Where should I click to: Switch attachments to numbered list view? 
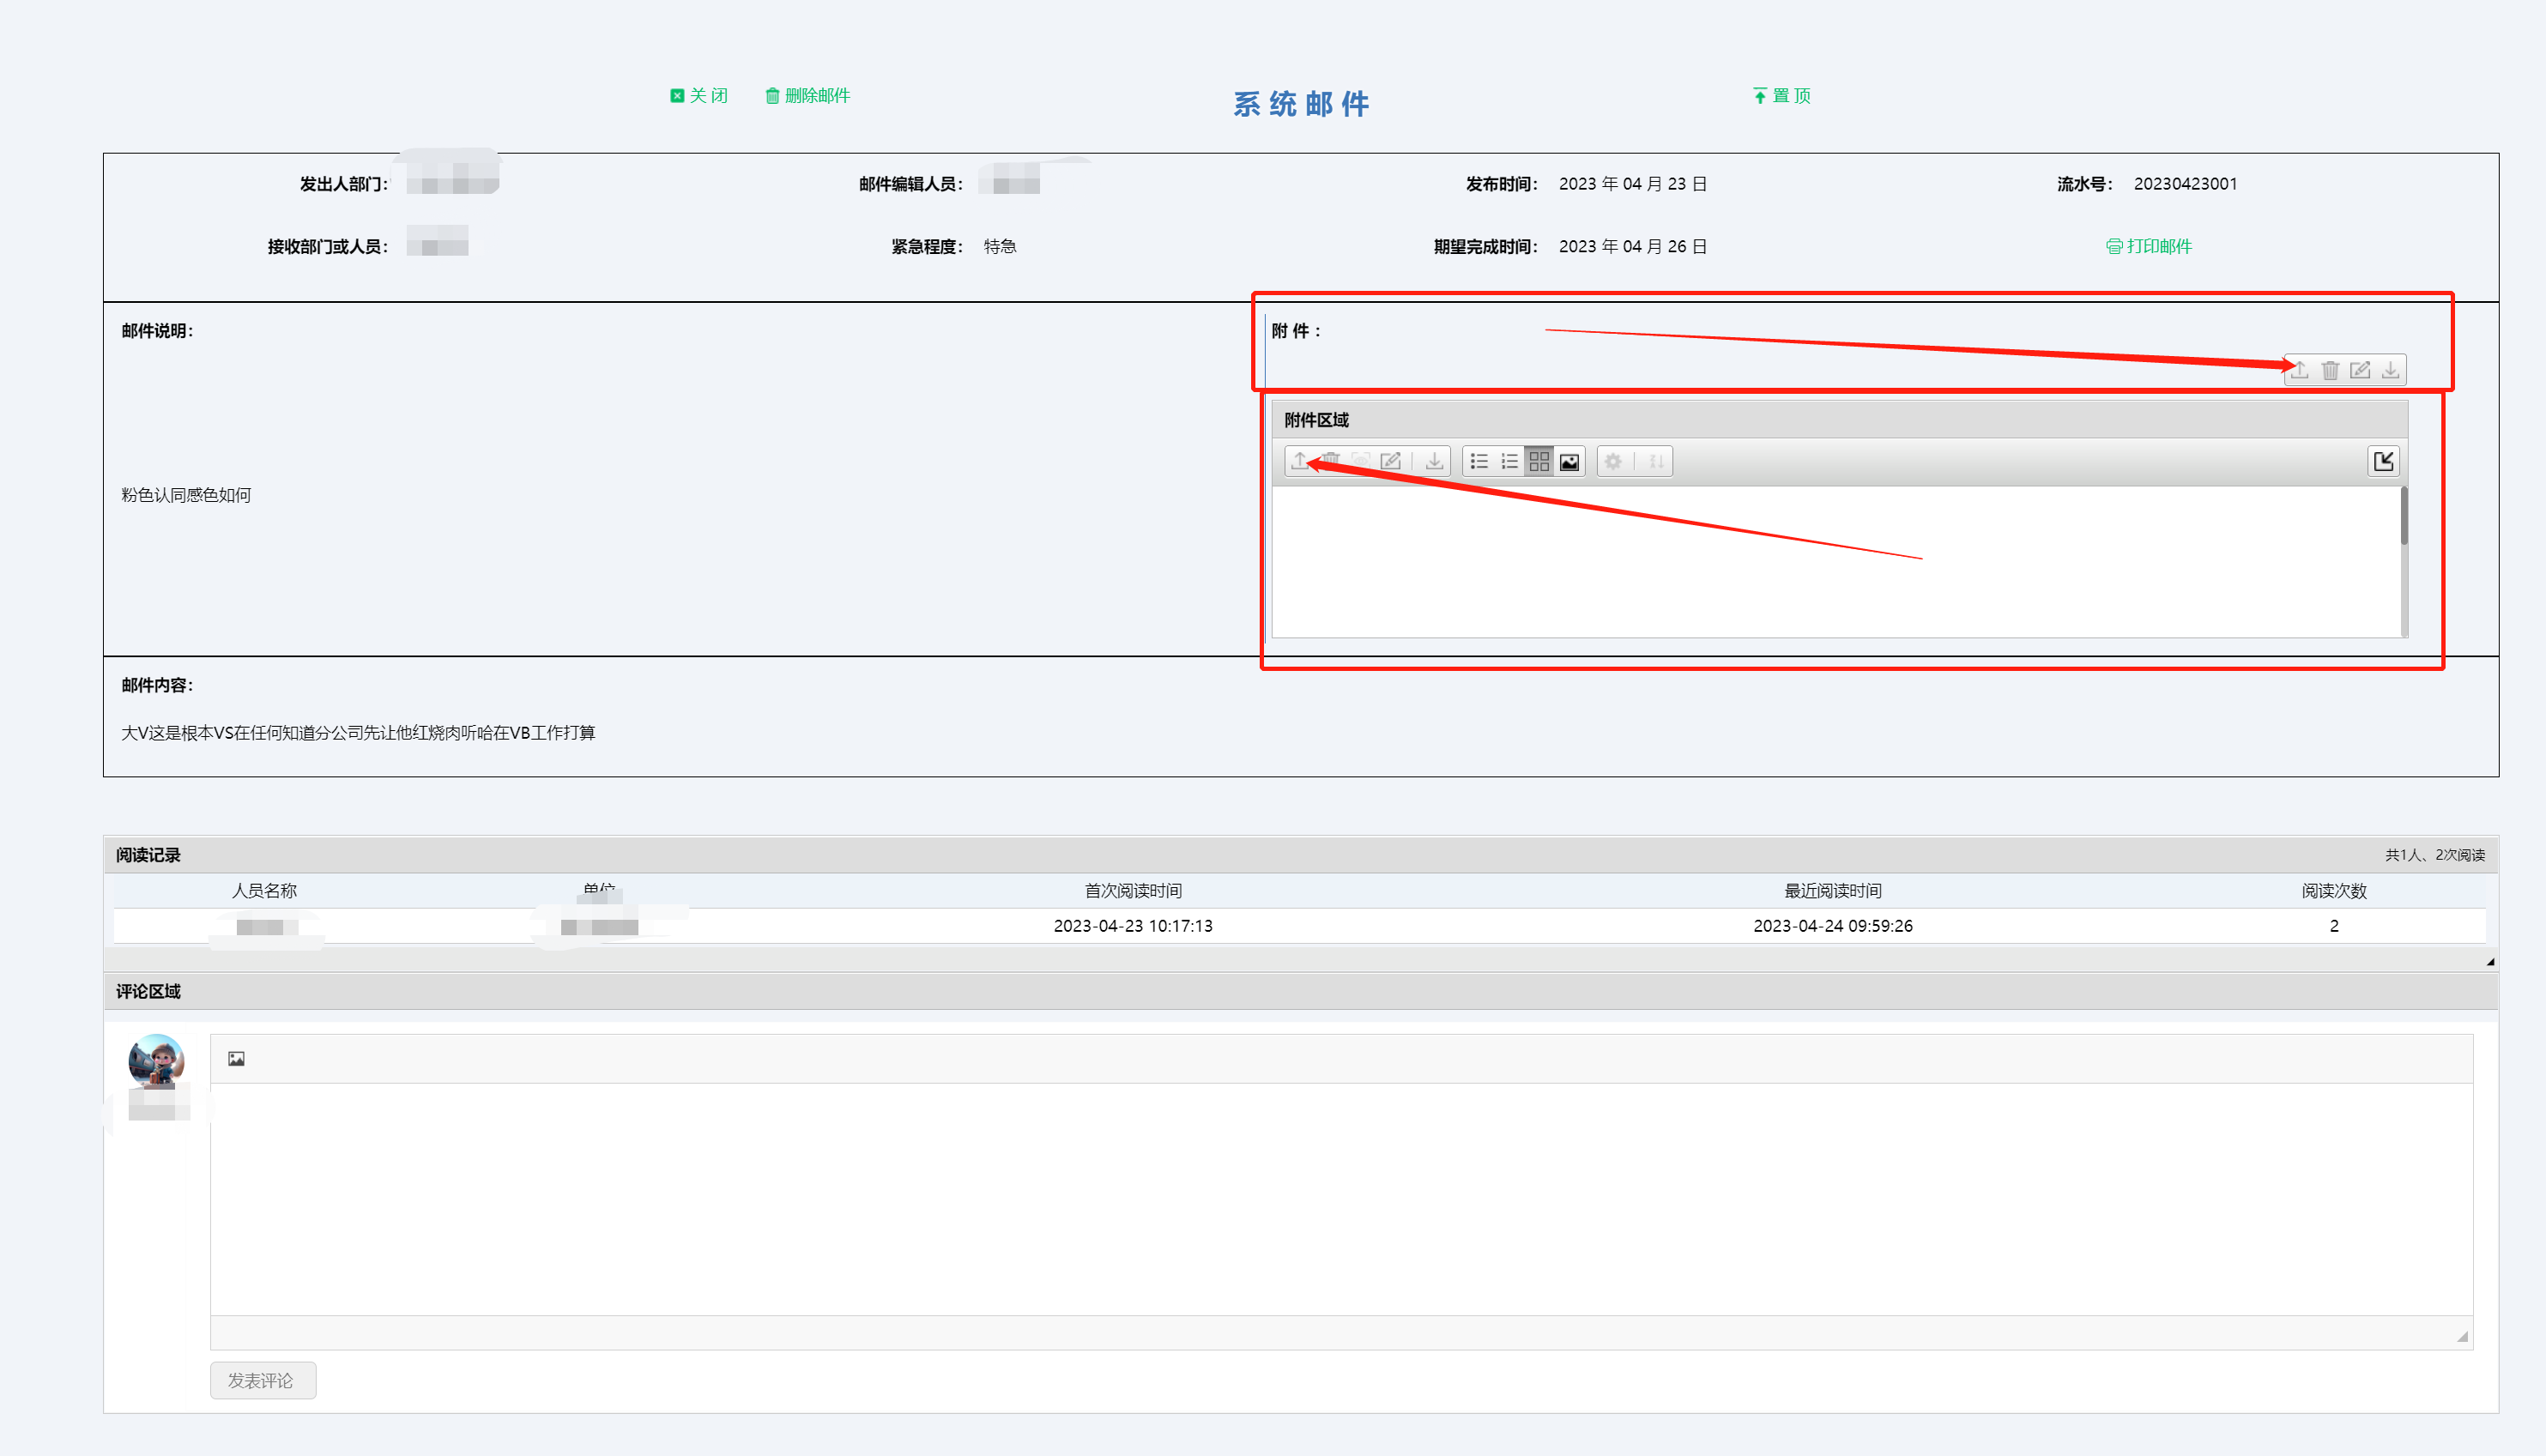click(1509, 461)
